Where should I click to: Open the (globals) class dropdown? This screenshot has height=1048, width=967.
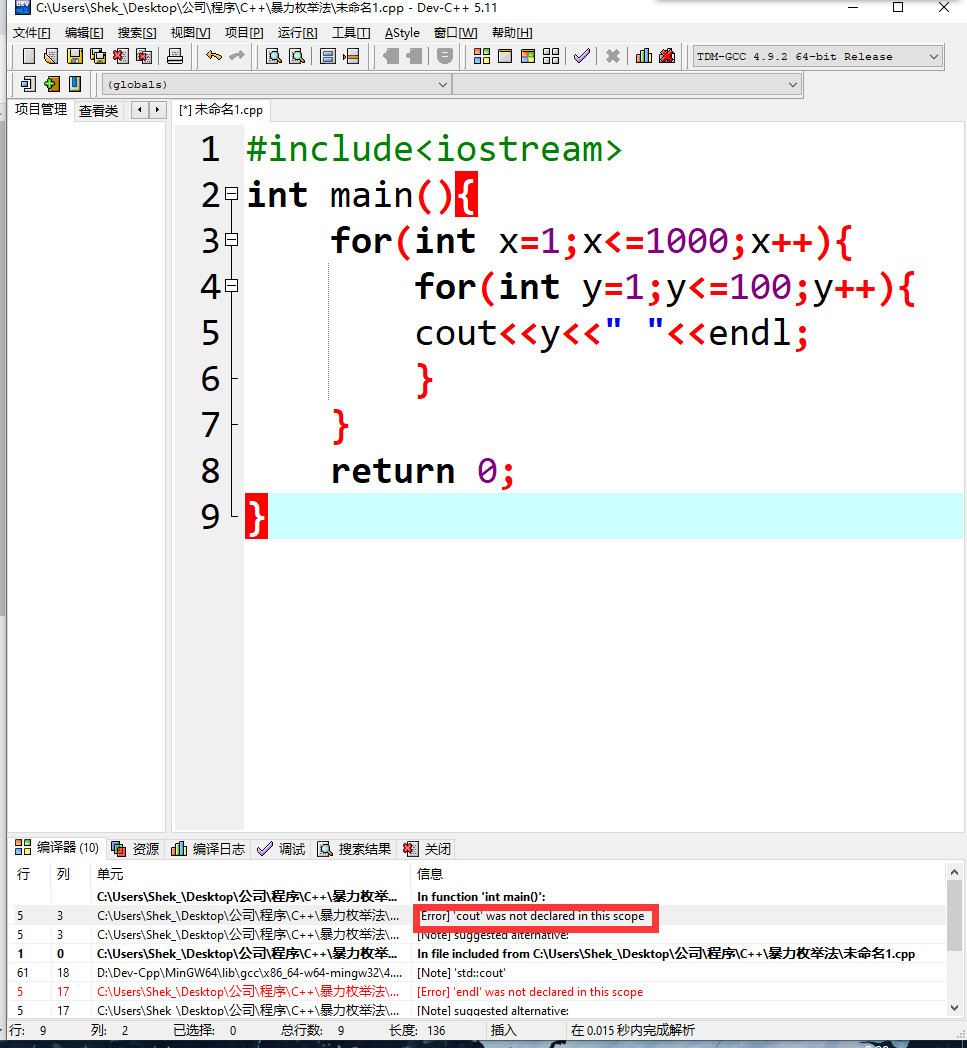pyautogui.click(x=277, y=85)
